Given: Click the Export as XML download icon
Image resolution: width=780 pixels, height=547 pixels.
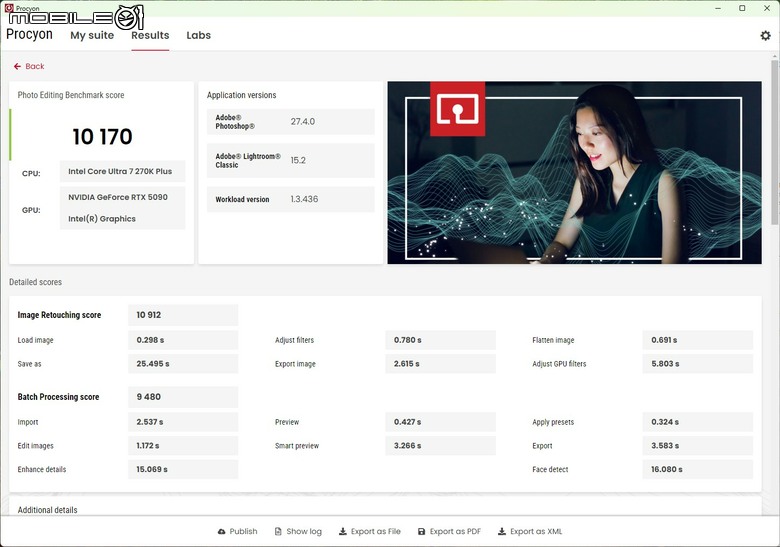Looking at the screenshot, I should (x=502, y=532).
